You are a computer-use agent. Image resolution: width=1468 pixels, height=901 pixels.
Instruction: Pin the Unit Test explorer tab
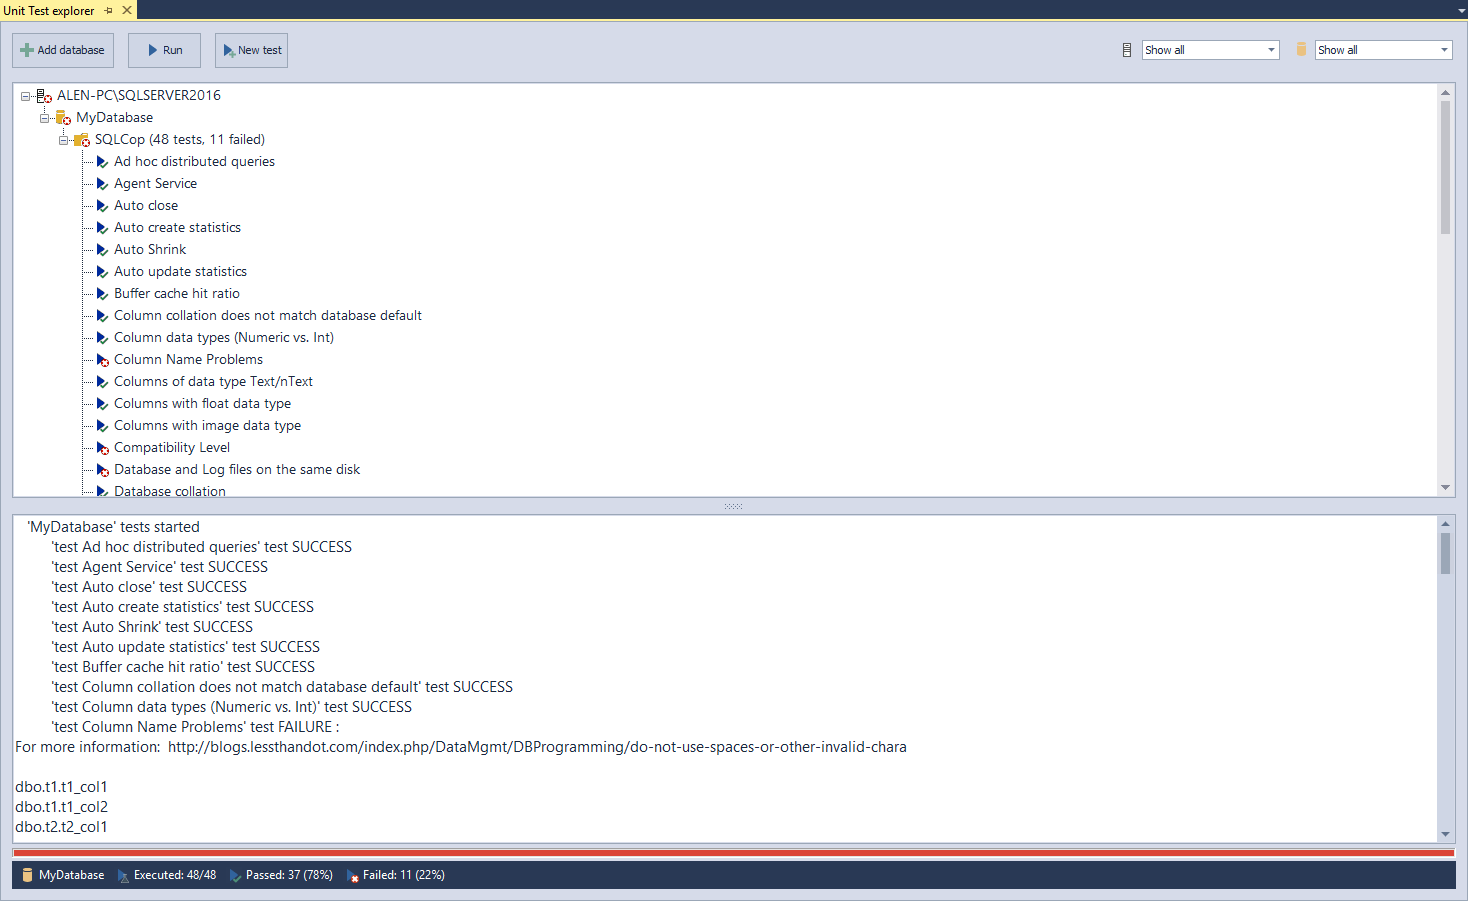coord(109,10)
